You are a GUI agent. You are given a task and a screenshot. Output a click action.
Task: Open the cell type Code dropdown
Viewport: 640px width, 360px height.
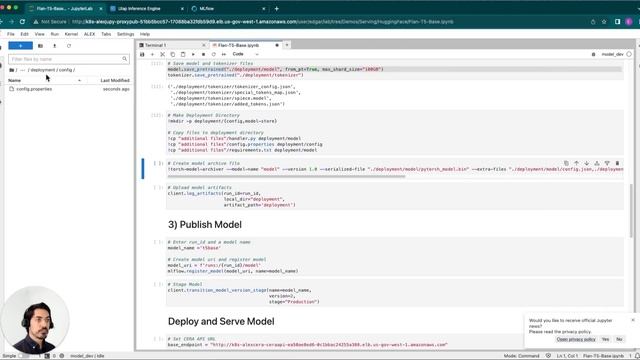[x=246, y=54]
